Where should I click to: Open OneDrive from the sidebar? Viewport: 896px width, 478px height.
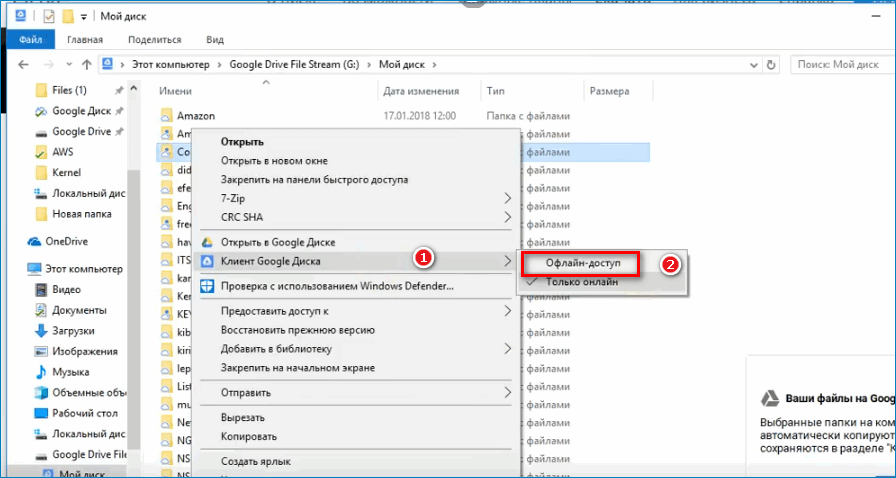click(68, 241)
